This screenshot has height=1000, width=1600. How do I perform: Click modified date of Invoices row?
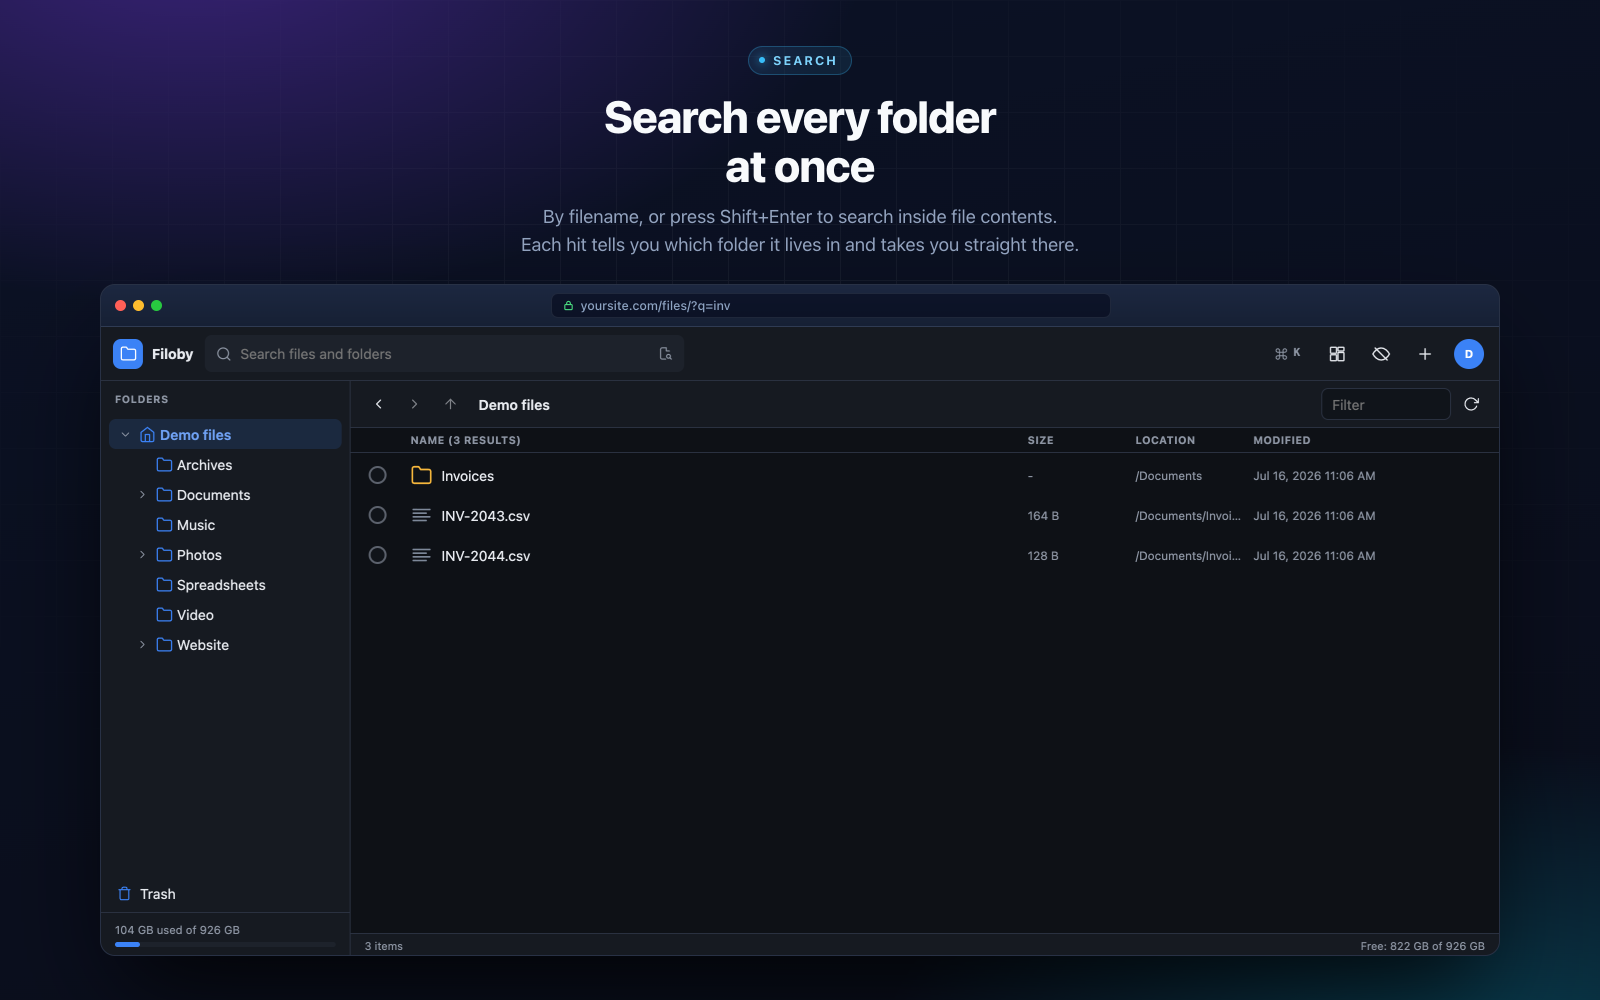[x=1314, y=476]
